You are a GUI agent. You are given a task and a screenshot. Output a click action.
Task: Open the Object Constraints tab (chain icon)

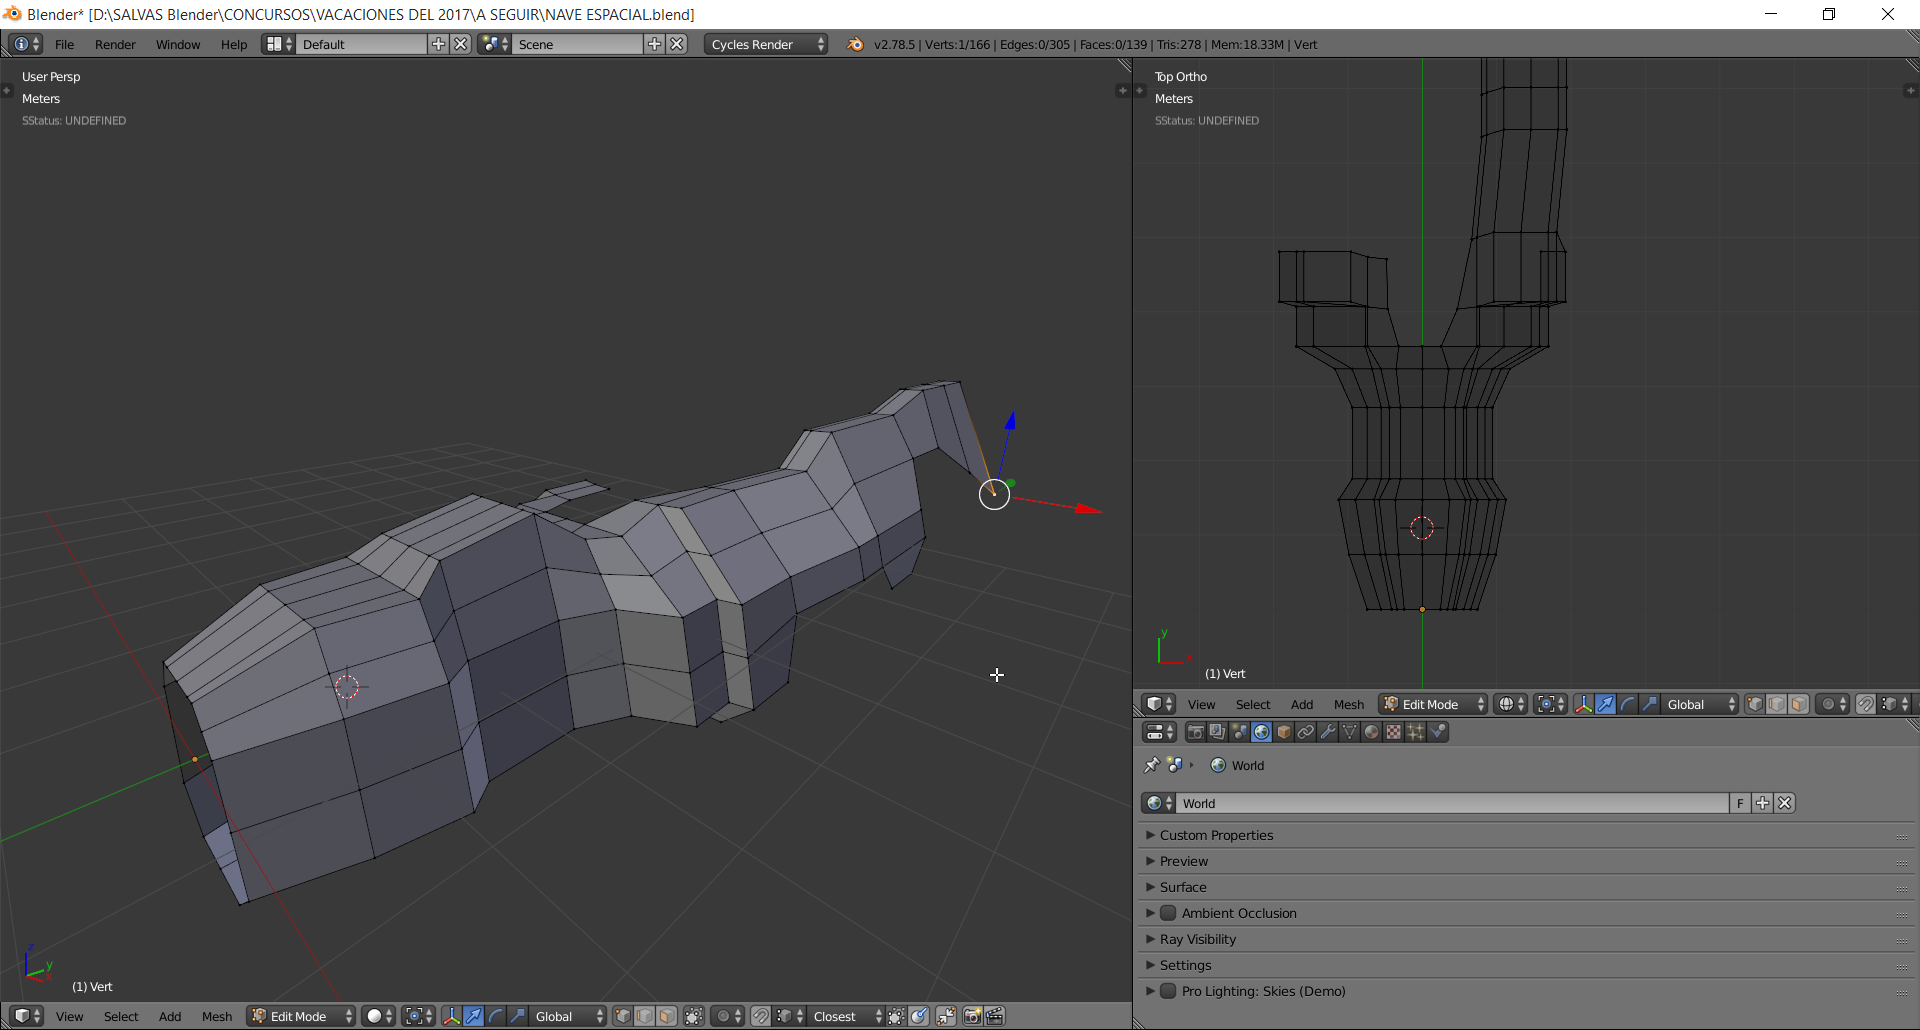coord(1306,732)
